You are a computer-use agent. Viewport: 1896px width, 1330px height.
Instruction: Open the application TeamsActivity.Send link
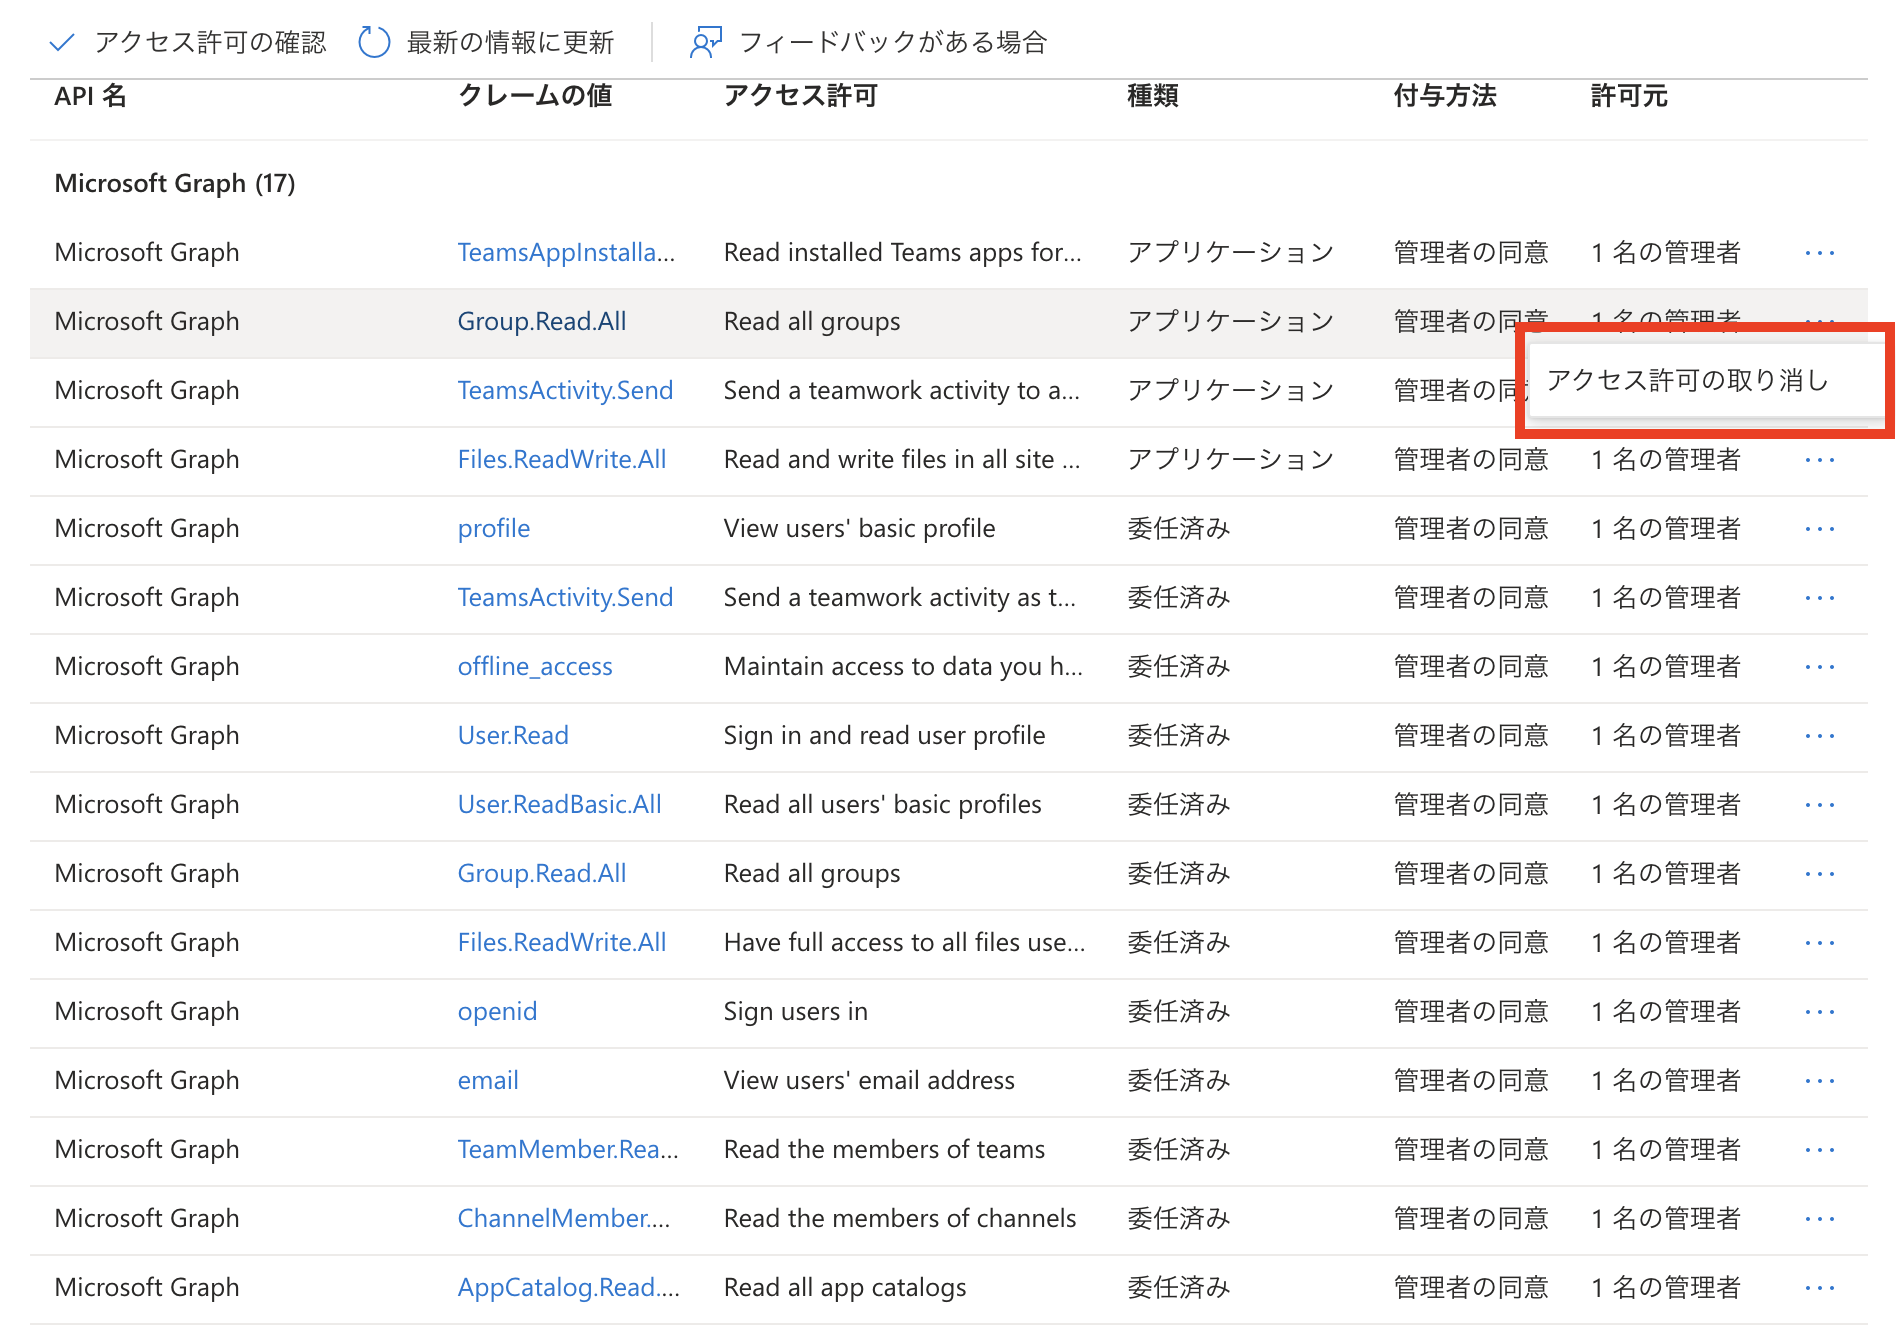pyautogui.click(x=565, y=390)
